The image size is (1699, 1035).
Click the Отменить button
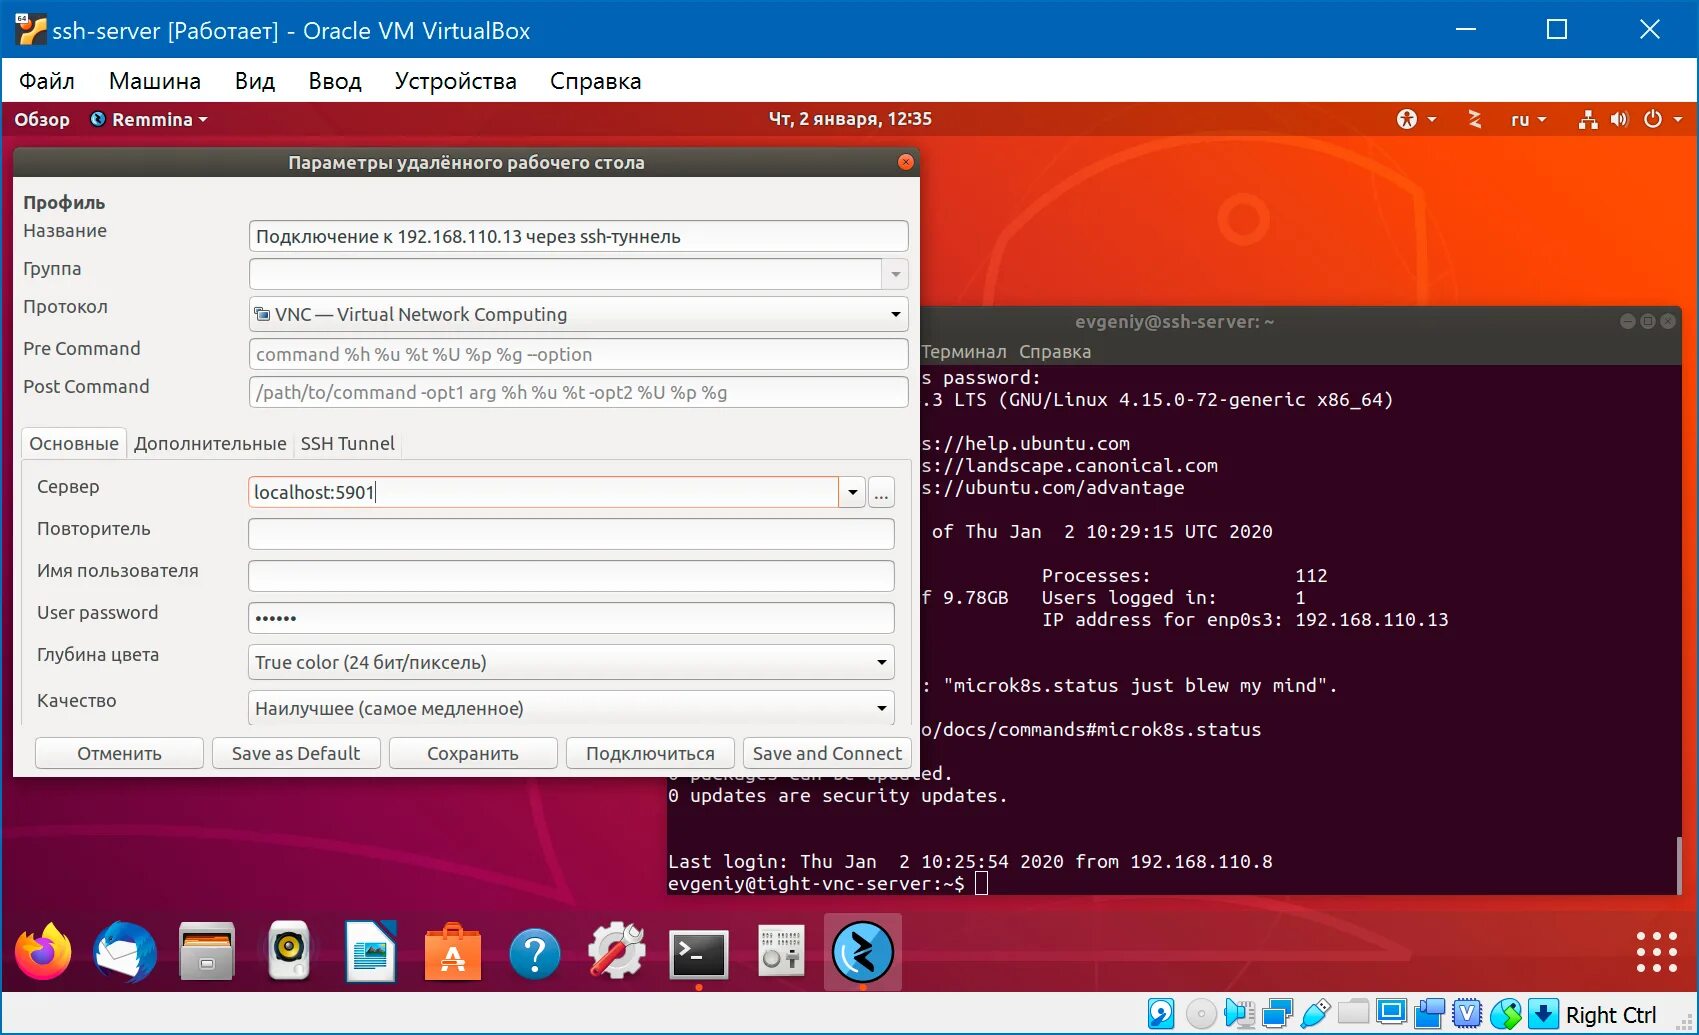(x=119, y=753)
